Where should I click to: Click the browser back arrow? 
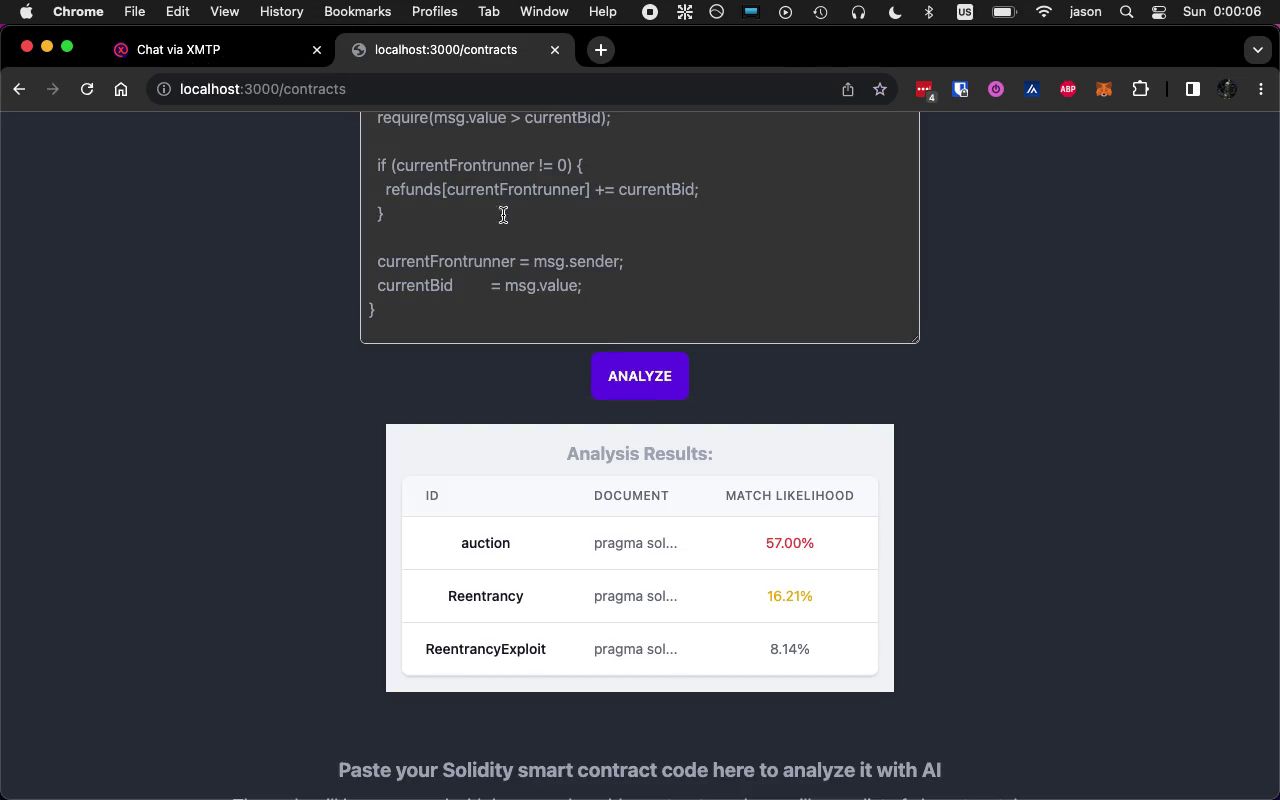click(x=19, y=89)
